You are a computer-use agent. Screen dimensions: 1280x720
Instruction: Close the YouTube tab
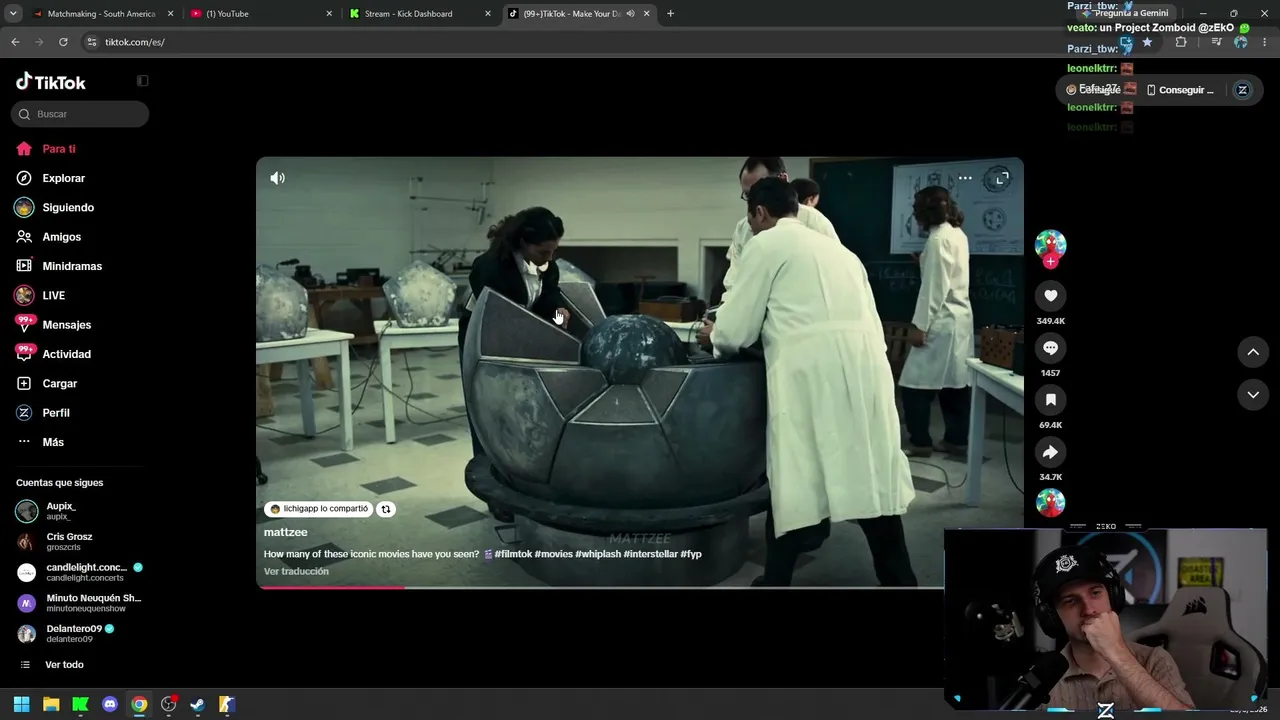329,14
